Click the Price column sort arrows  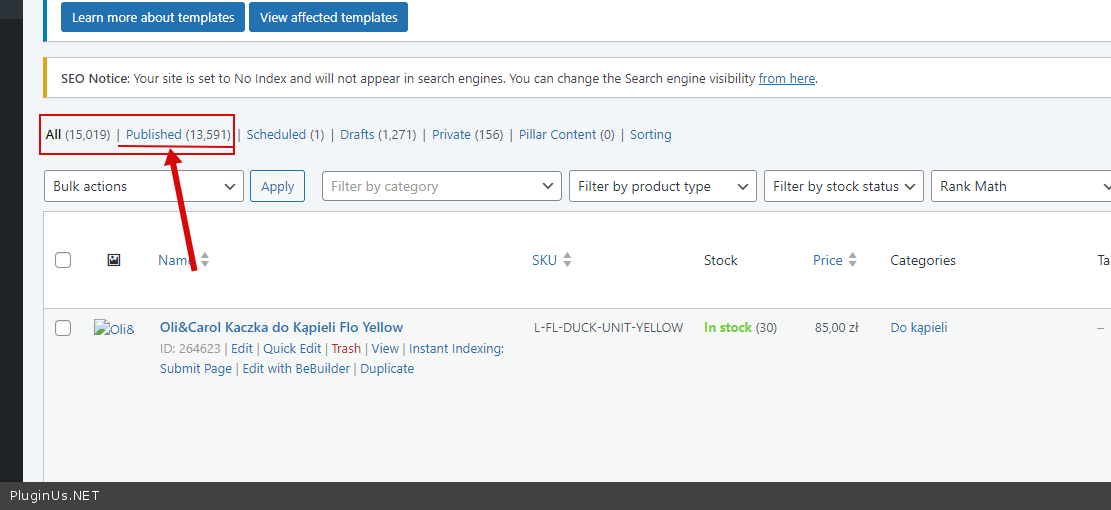click(x=852, y=260)
